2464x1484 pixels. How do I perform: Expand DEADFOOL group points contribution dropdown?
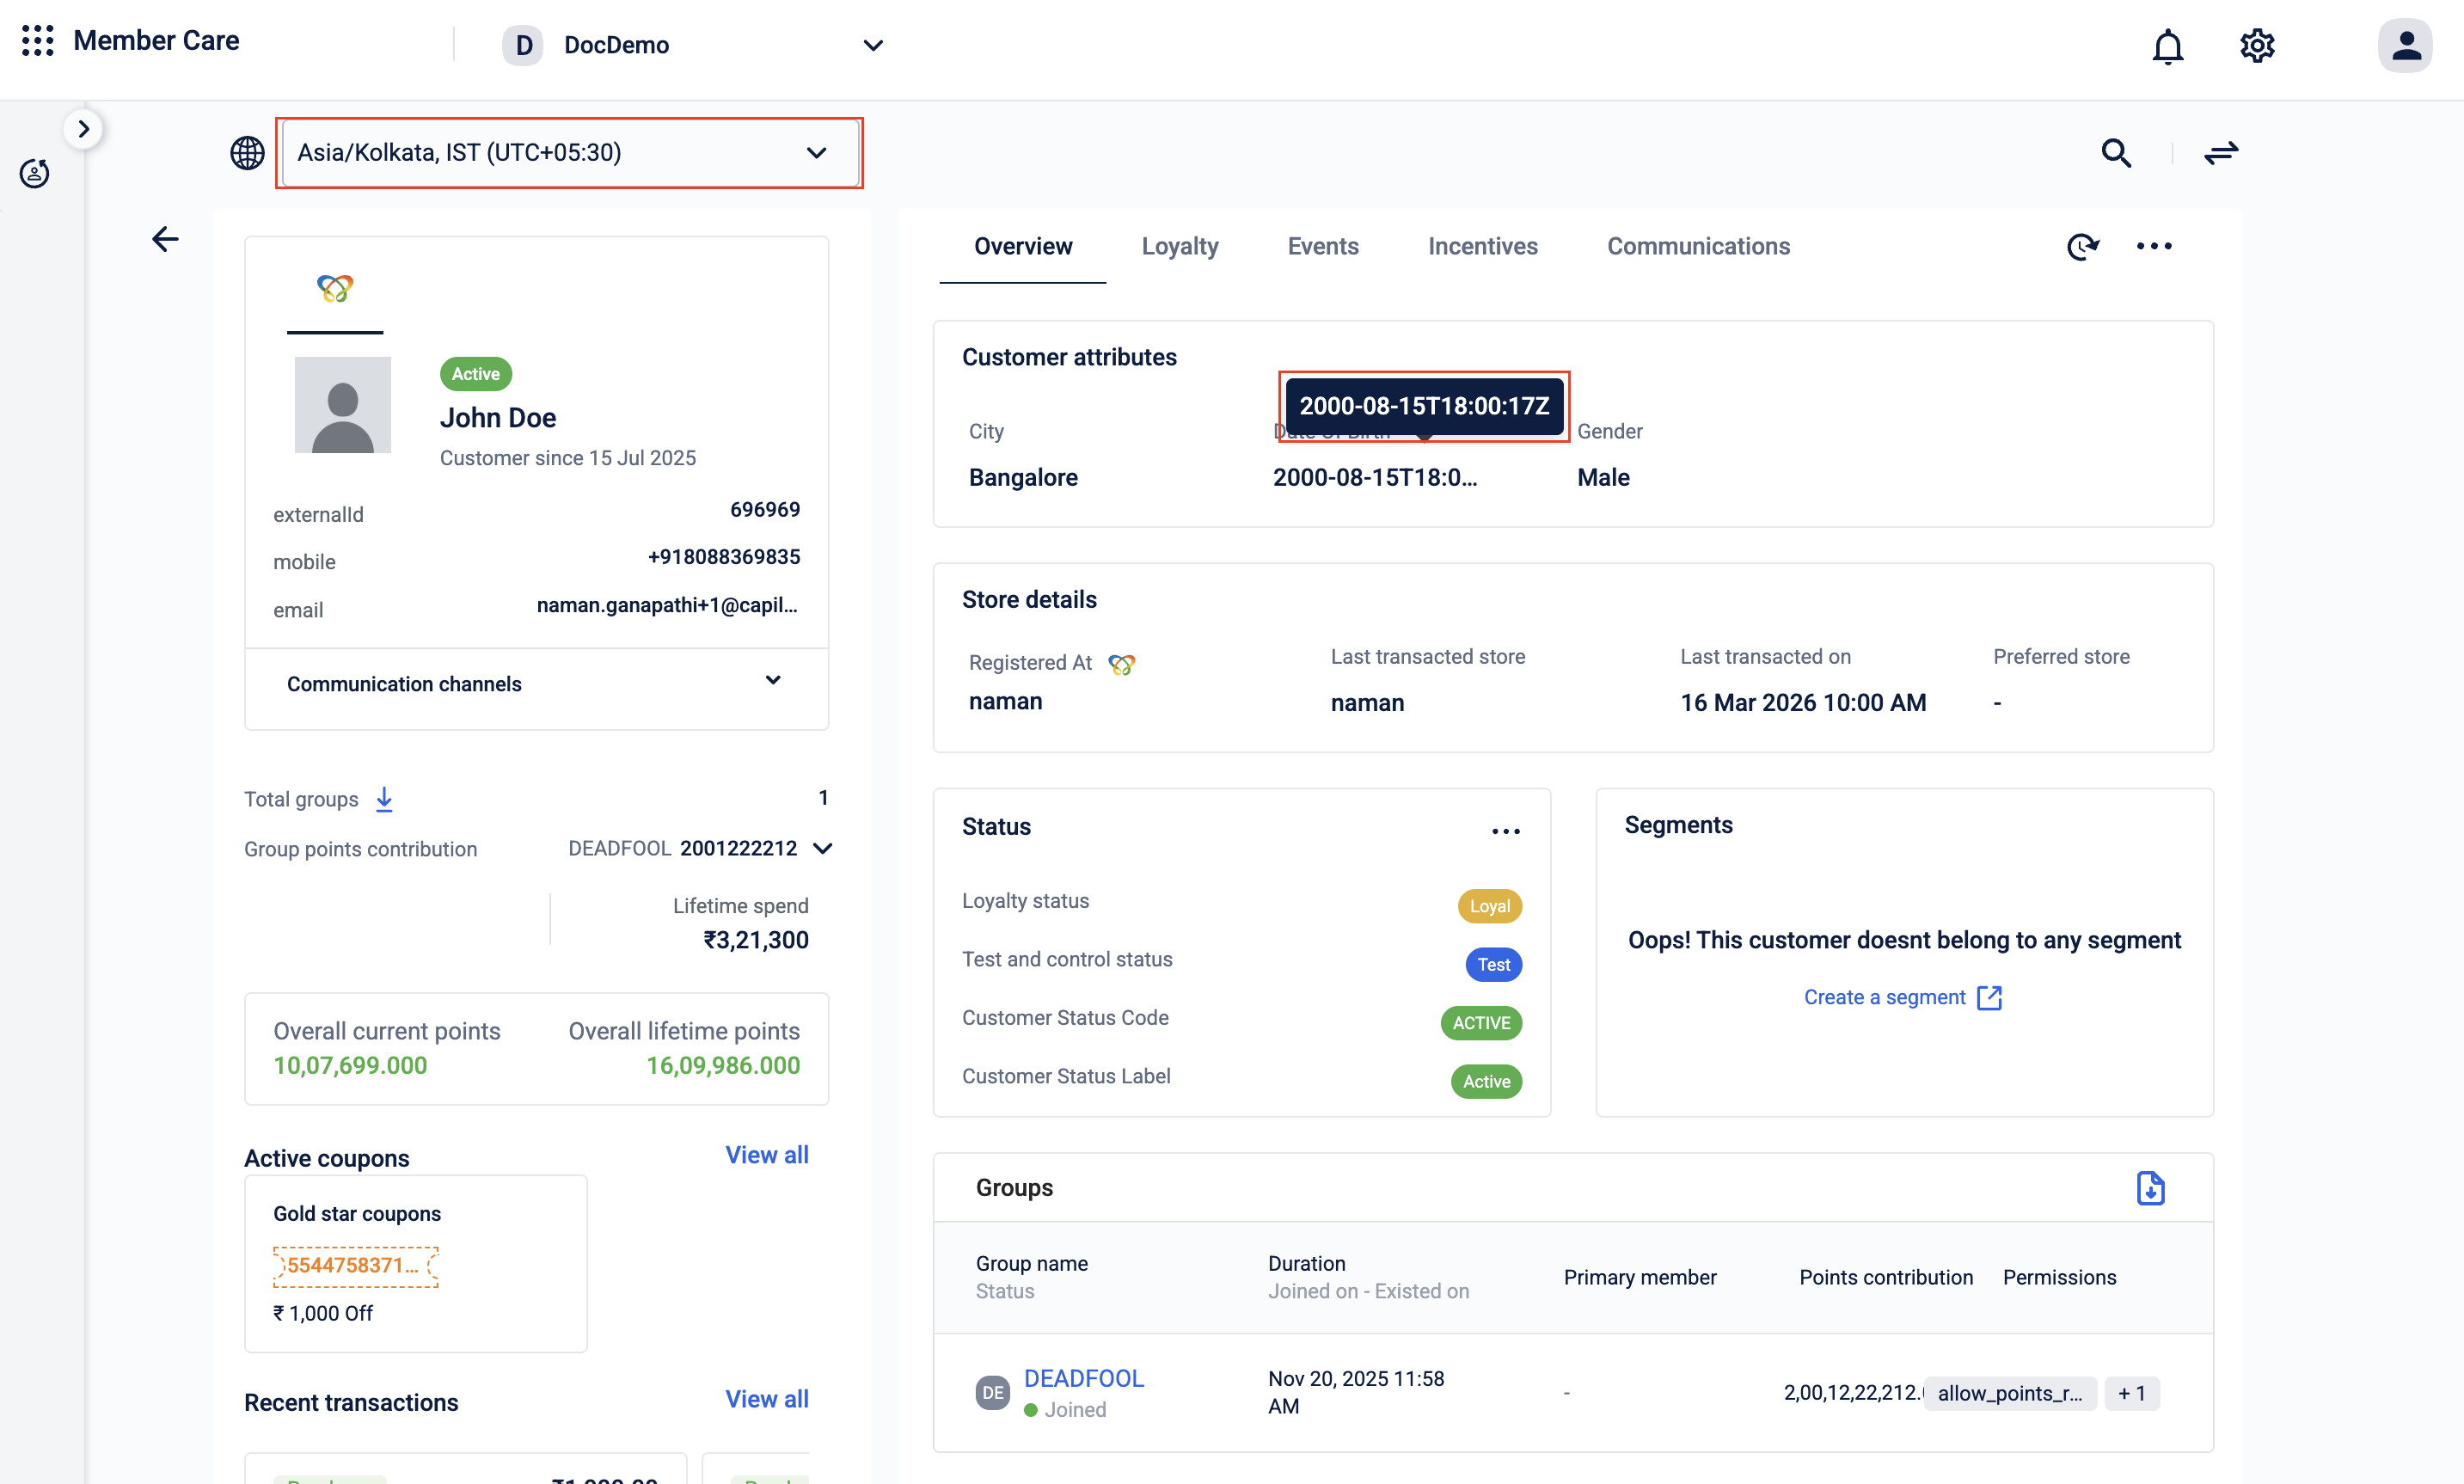(822, 849)
